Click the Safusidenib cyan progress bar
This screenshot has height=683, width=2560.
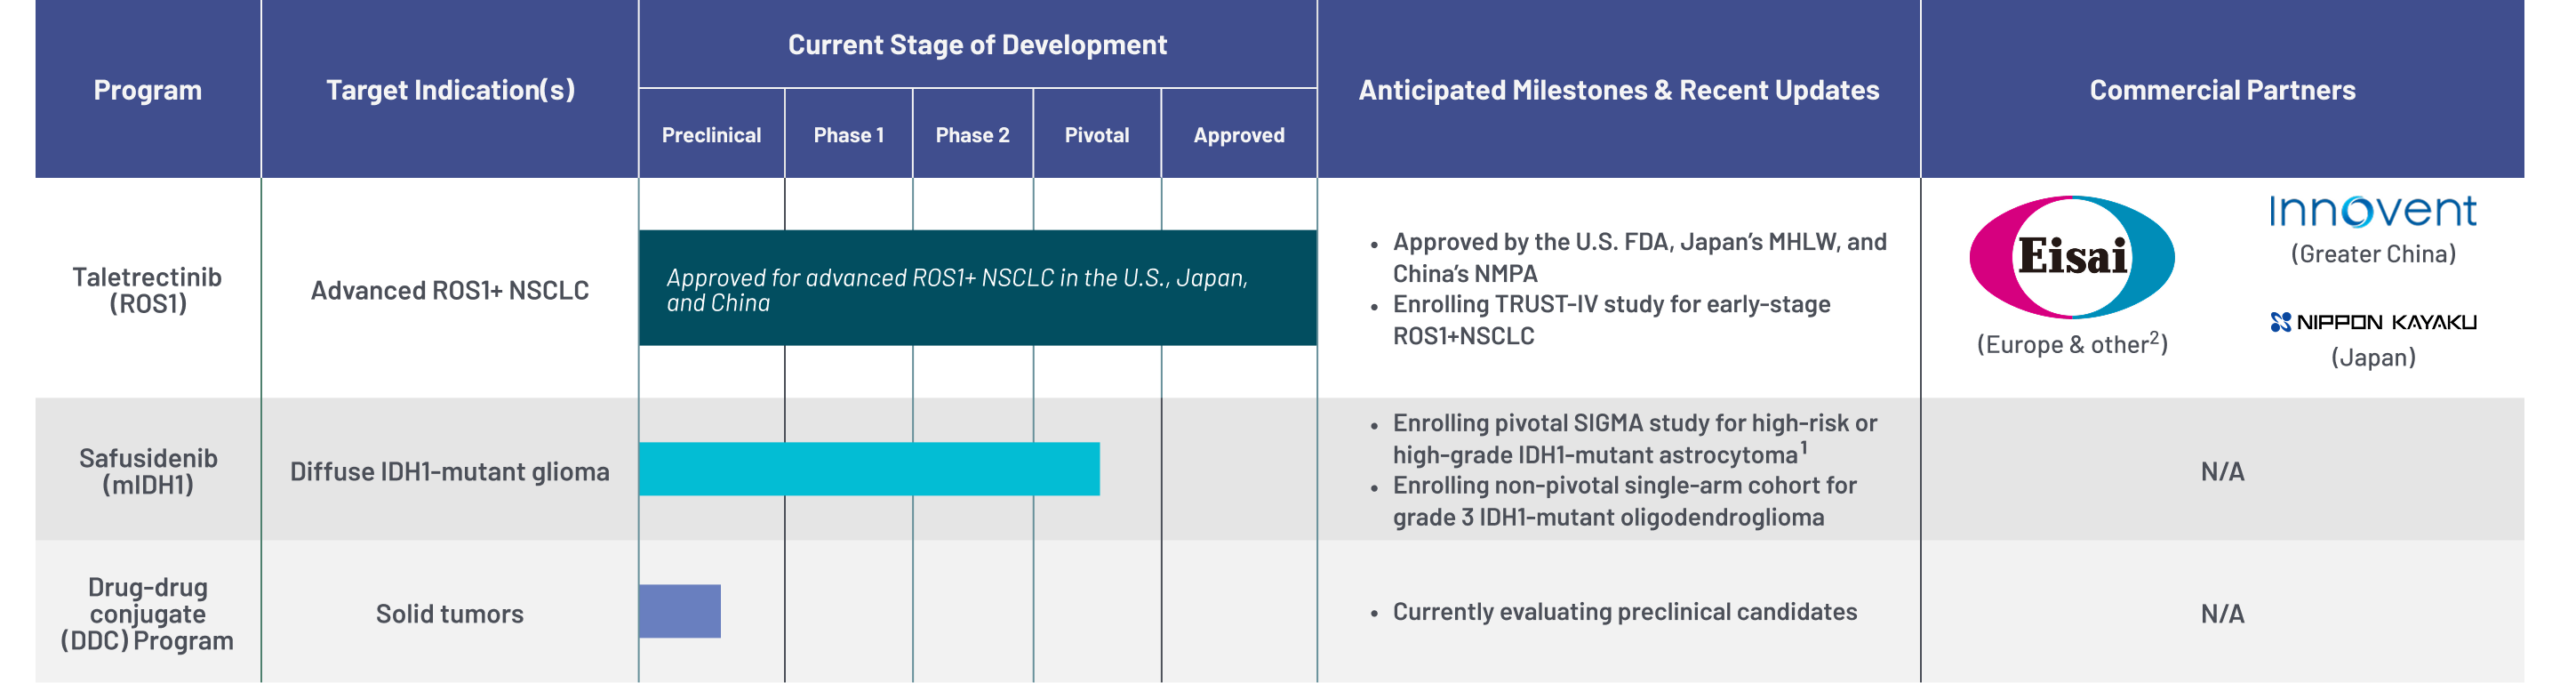point(868,469)
